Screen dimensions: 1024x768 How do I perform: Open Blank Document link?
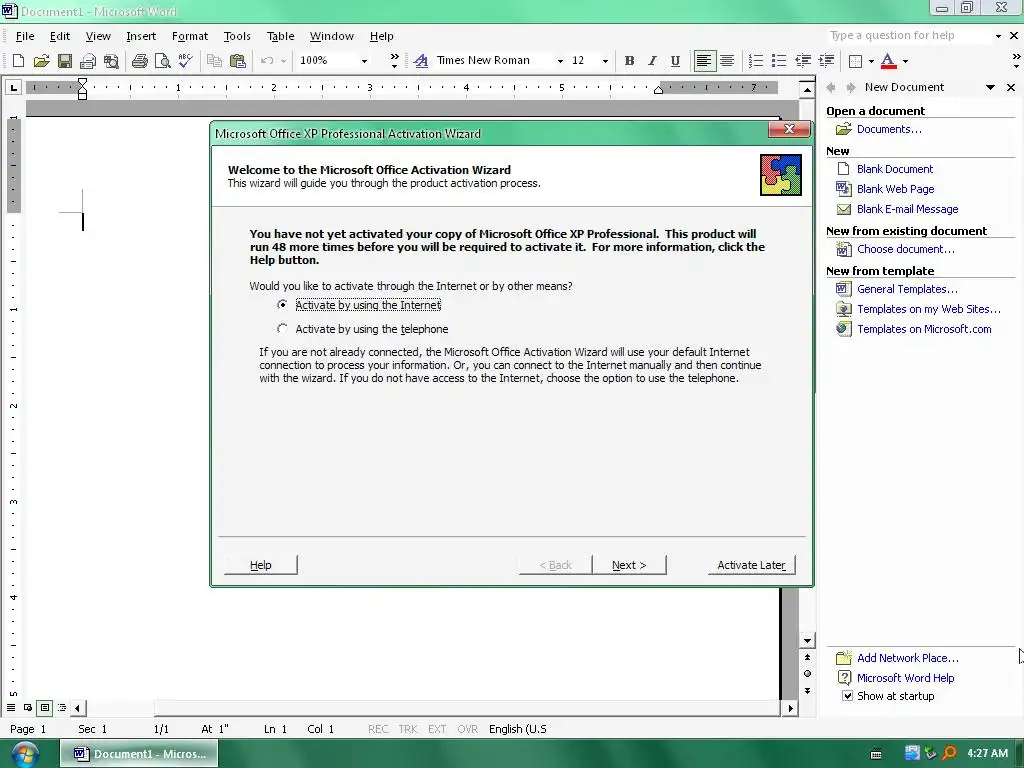(895, 168)
